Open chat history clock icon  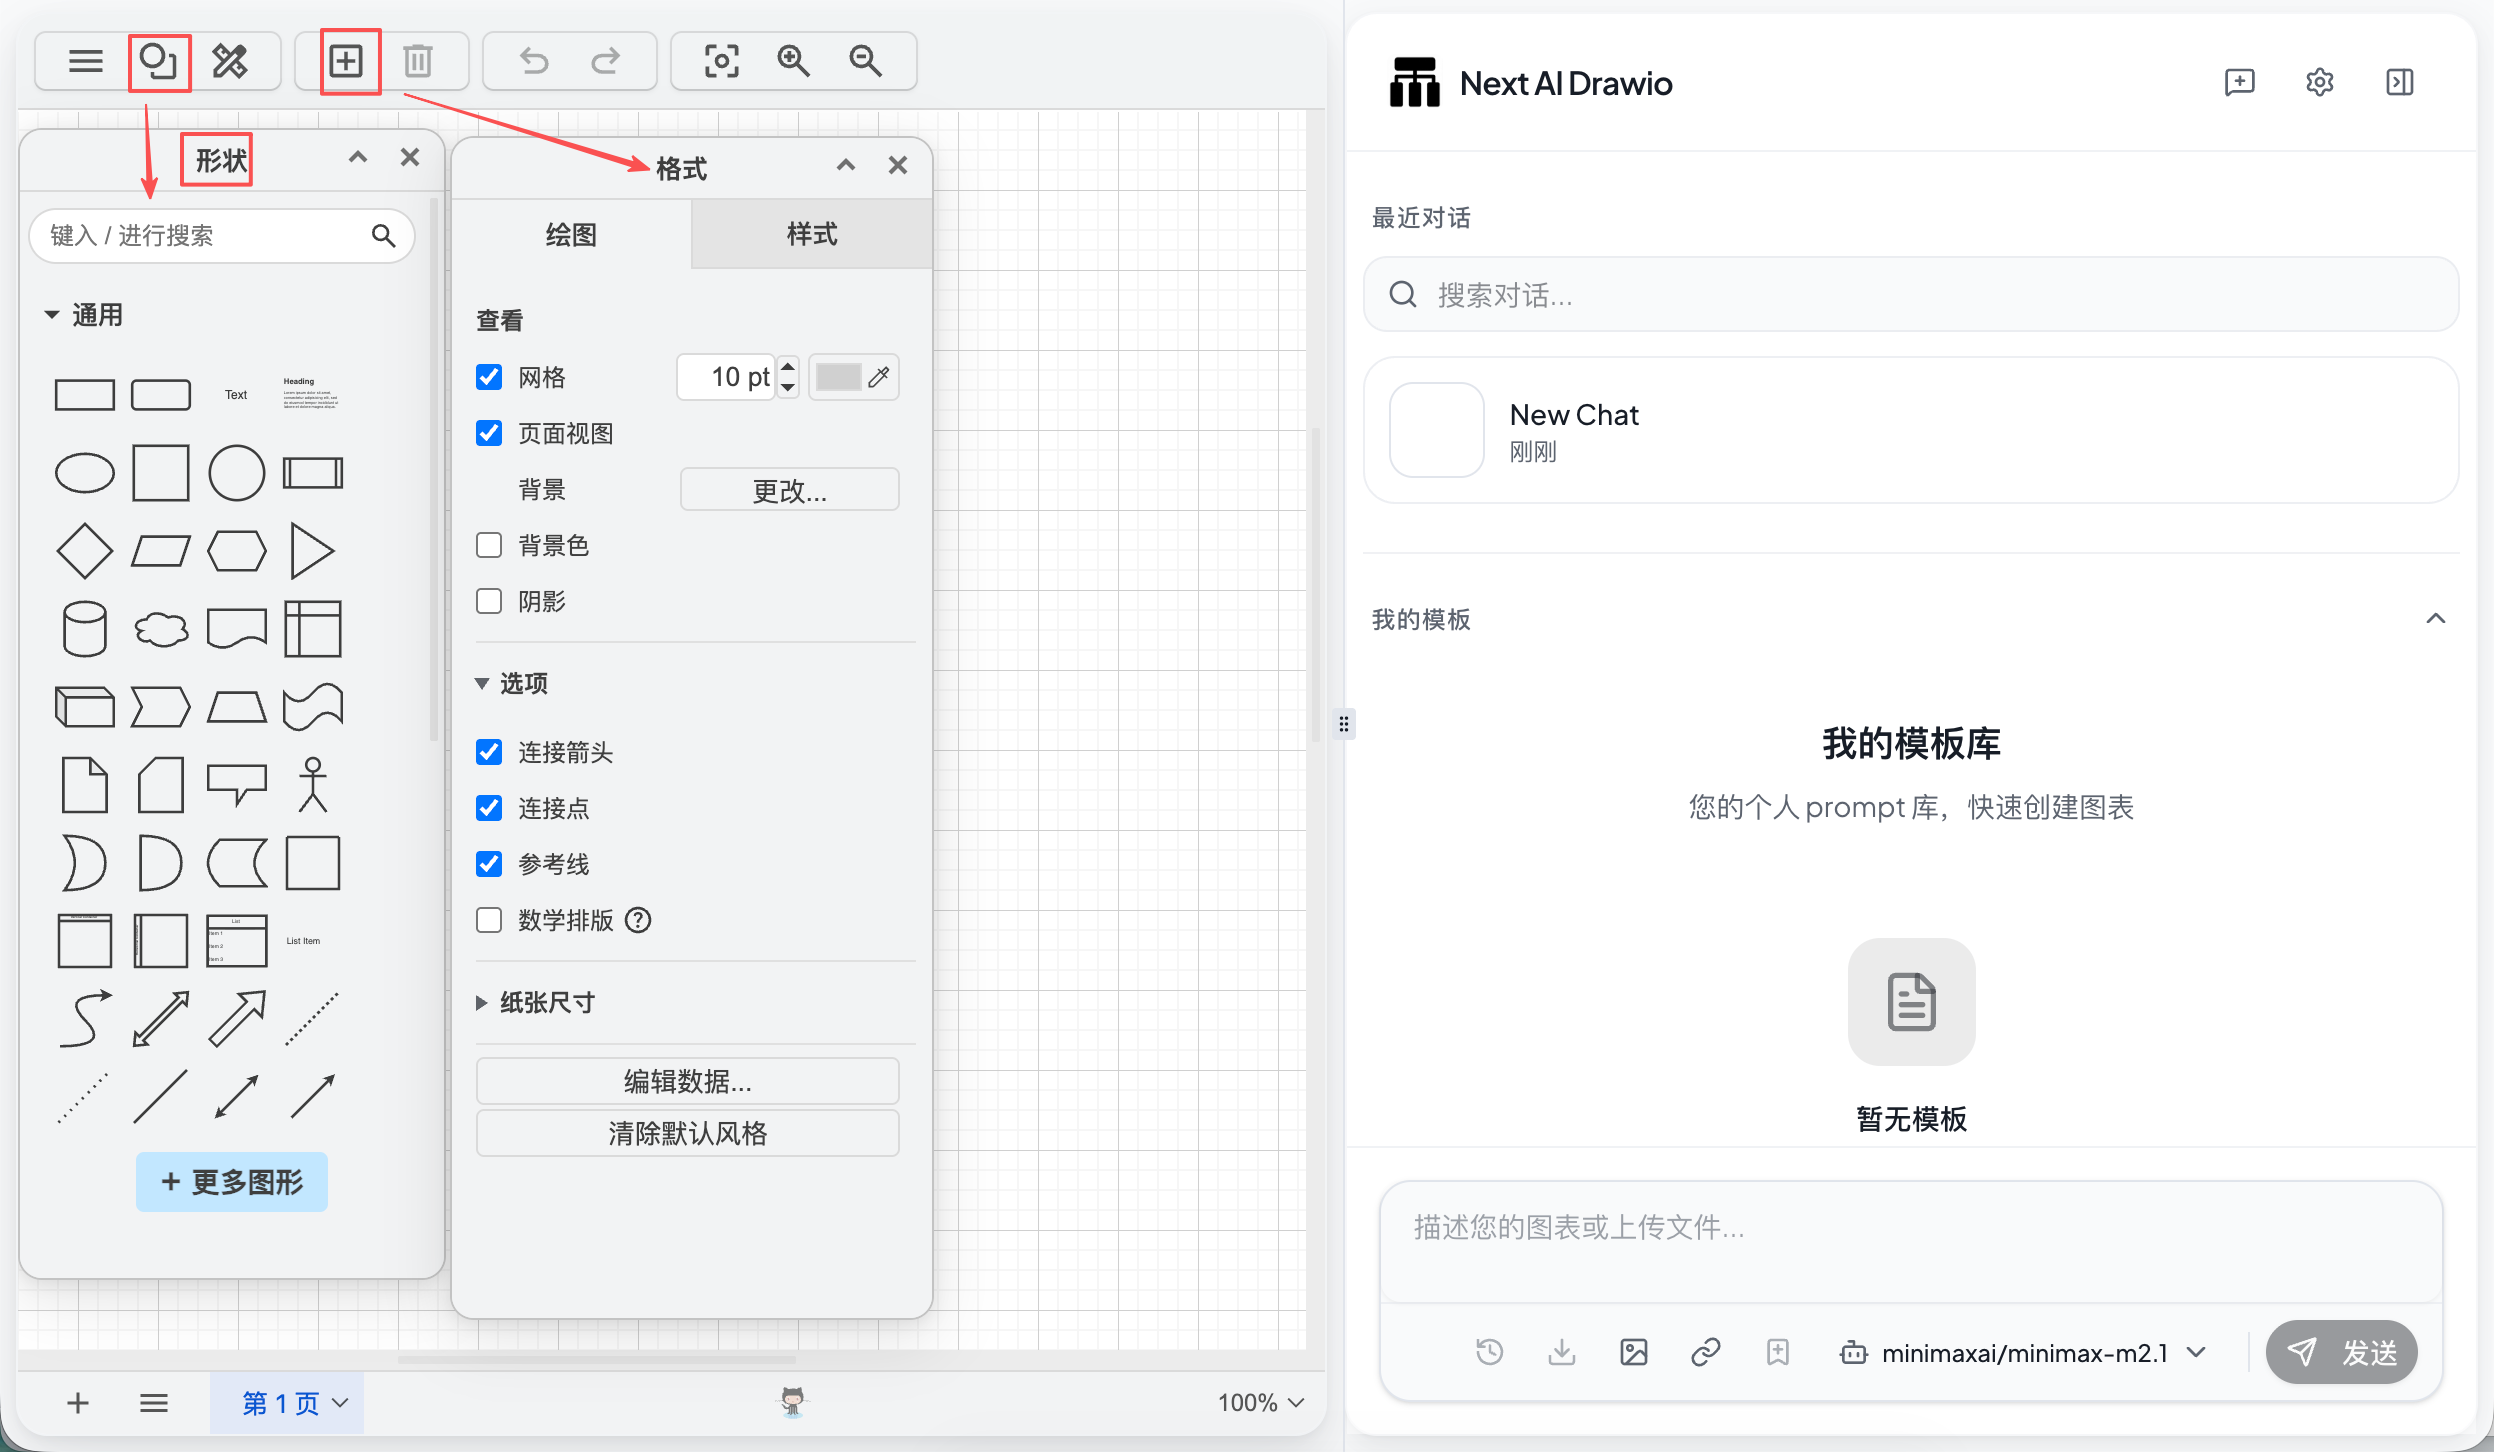tap(1490, 1352)
